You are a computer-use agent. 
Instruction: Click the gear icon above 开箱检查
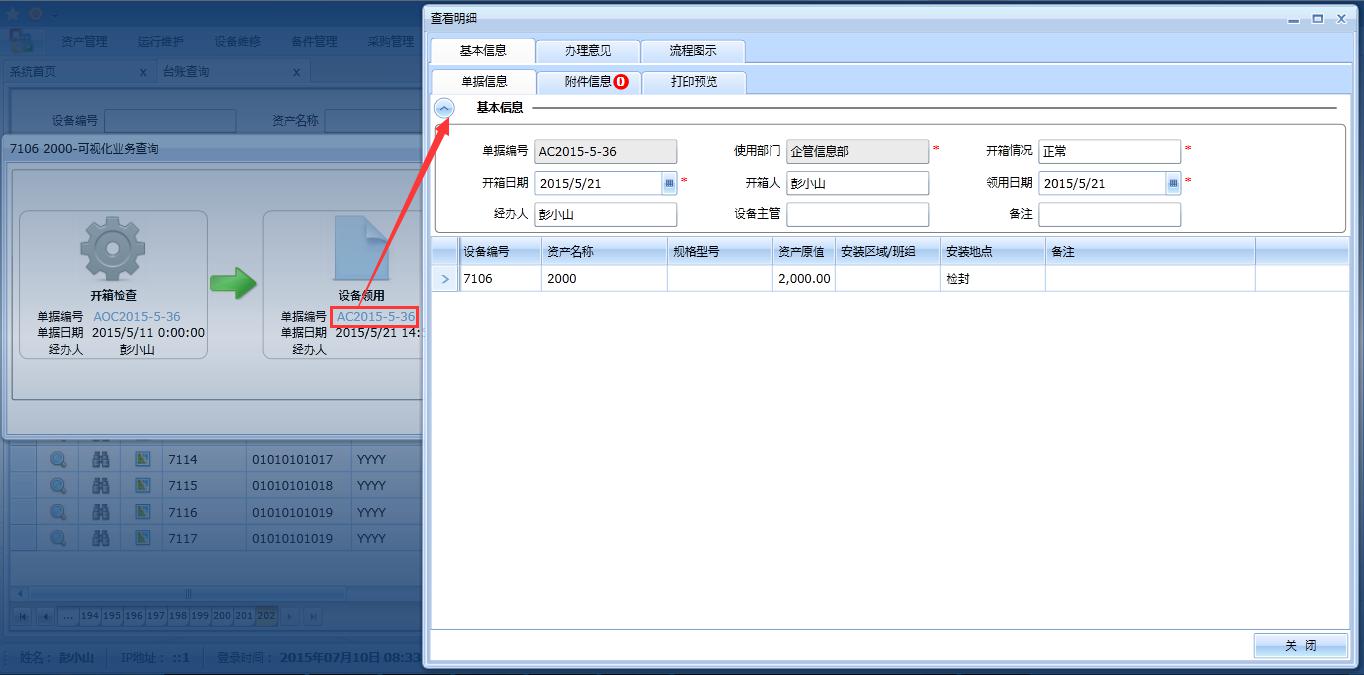click(x=112, y=249)
